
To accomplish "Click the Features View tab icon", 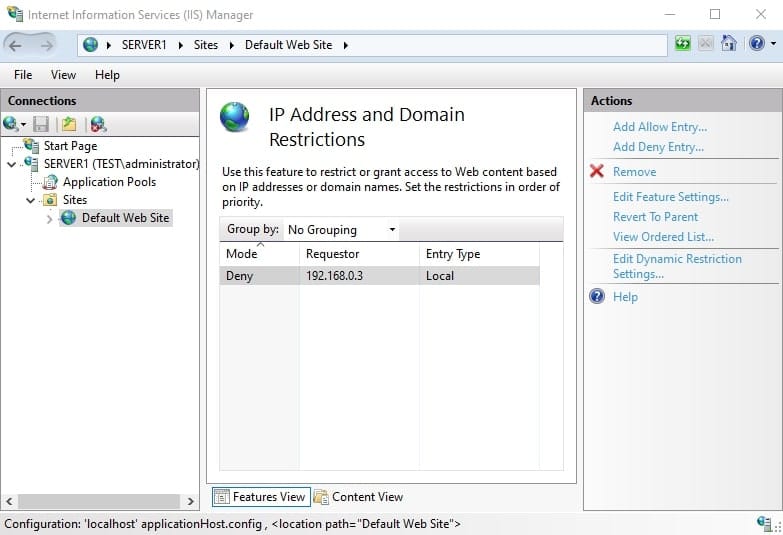I will tap(222, 497).
